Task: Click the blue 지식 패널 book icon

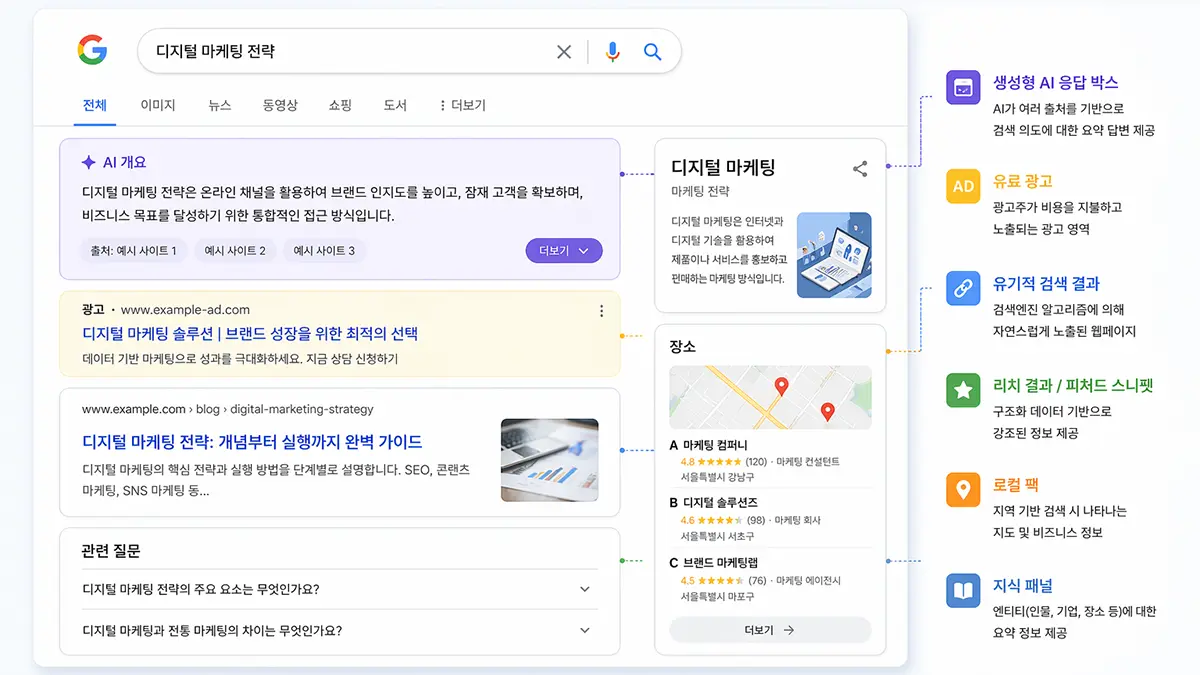Action: [962, 589]
